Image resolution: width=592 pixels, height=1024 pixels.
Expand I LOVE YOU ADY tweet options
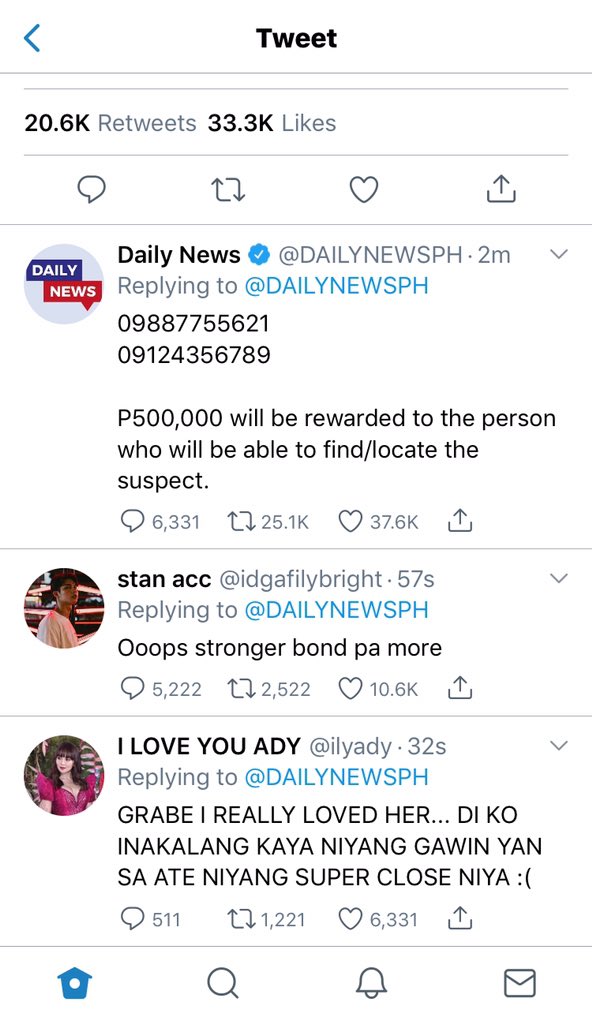pyautogui.click(x=559, y=745)
